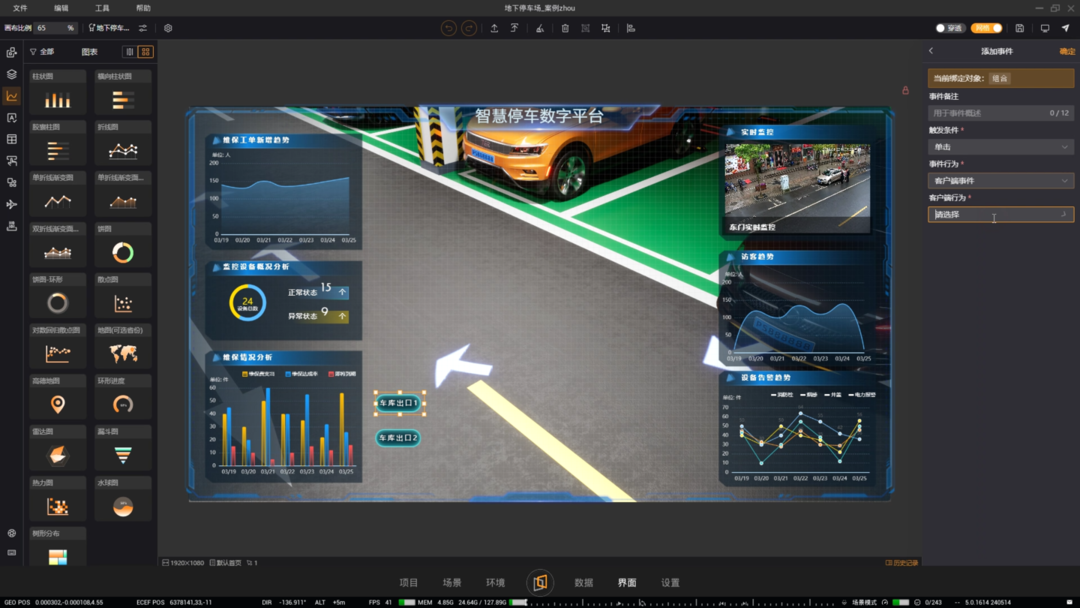The width and height of the screenshot is (1080, 608).
Task: Click the undo icon in the top toolbar
Action: pos(448,28)
